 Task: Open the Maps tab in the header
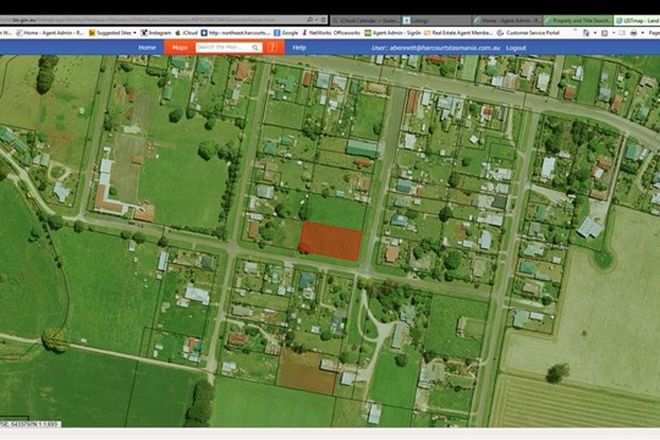pos(179,47)
